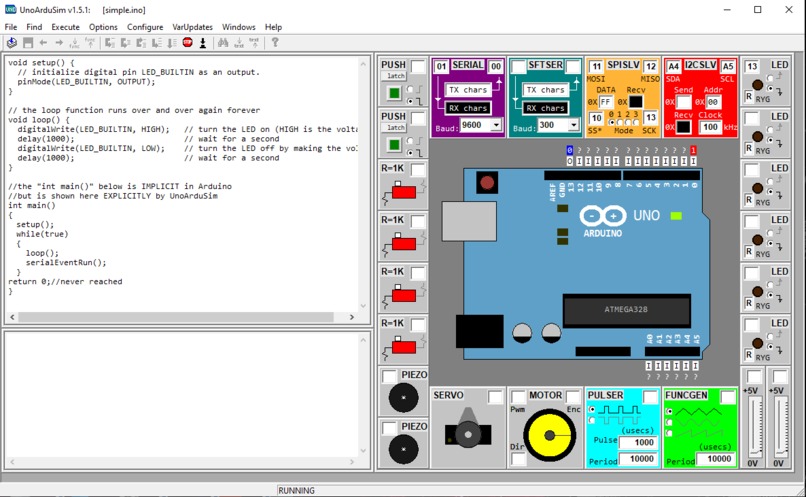
Task: Click the Load sketch toolbar icon
Action: (12, 43)
